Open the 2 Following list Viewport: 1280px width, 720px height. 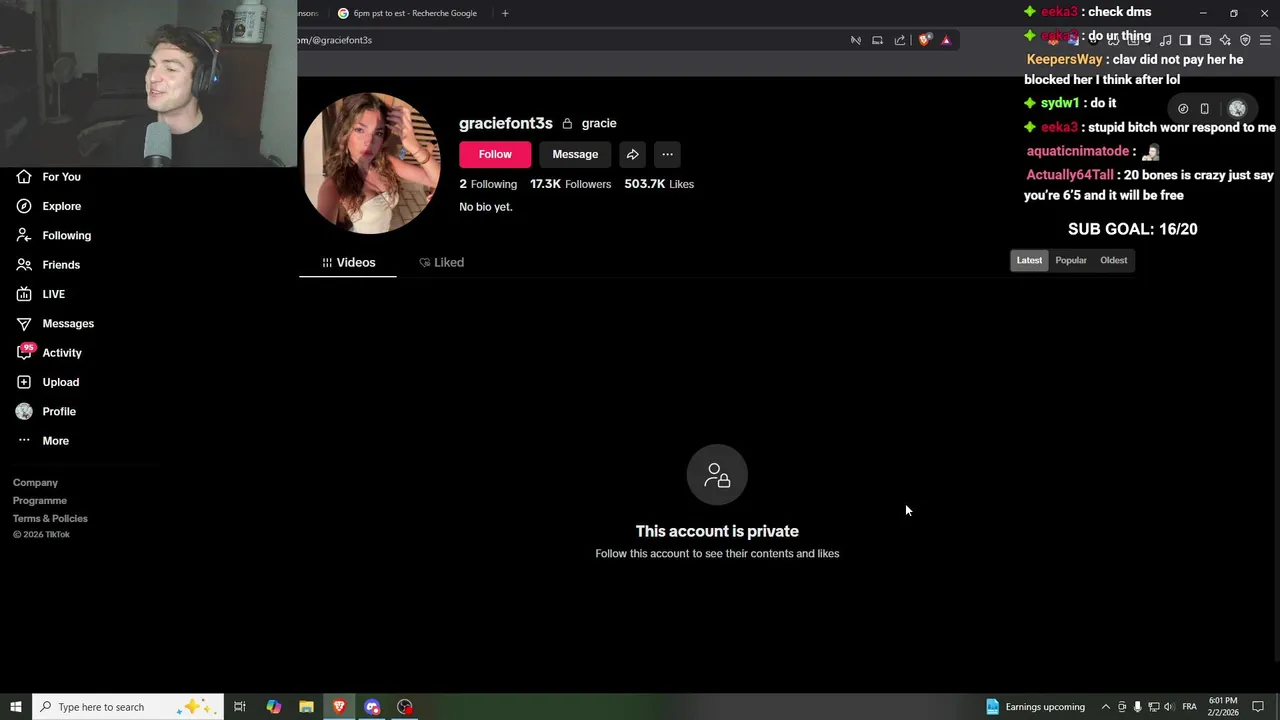point(488,184)
